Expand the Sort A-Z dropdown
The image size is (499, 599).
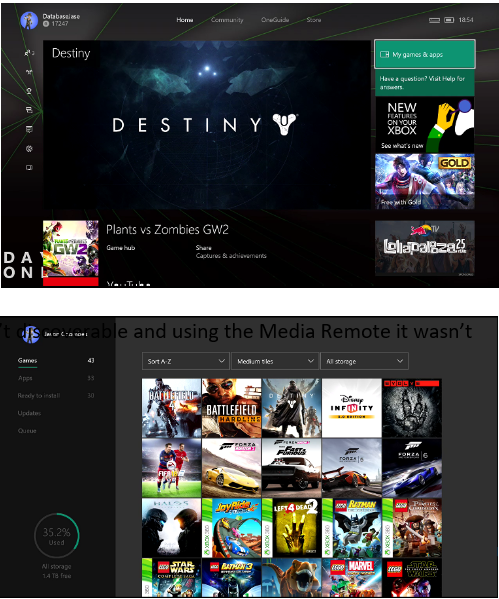click(x=186, y=361)
